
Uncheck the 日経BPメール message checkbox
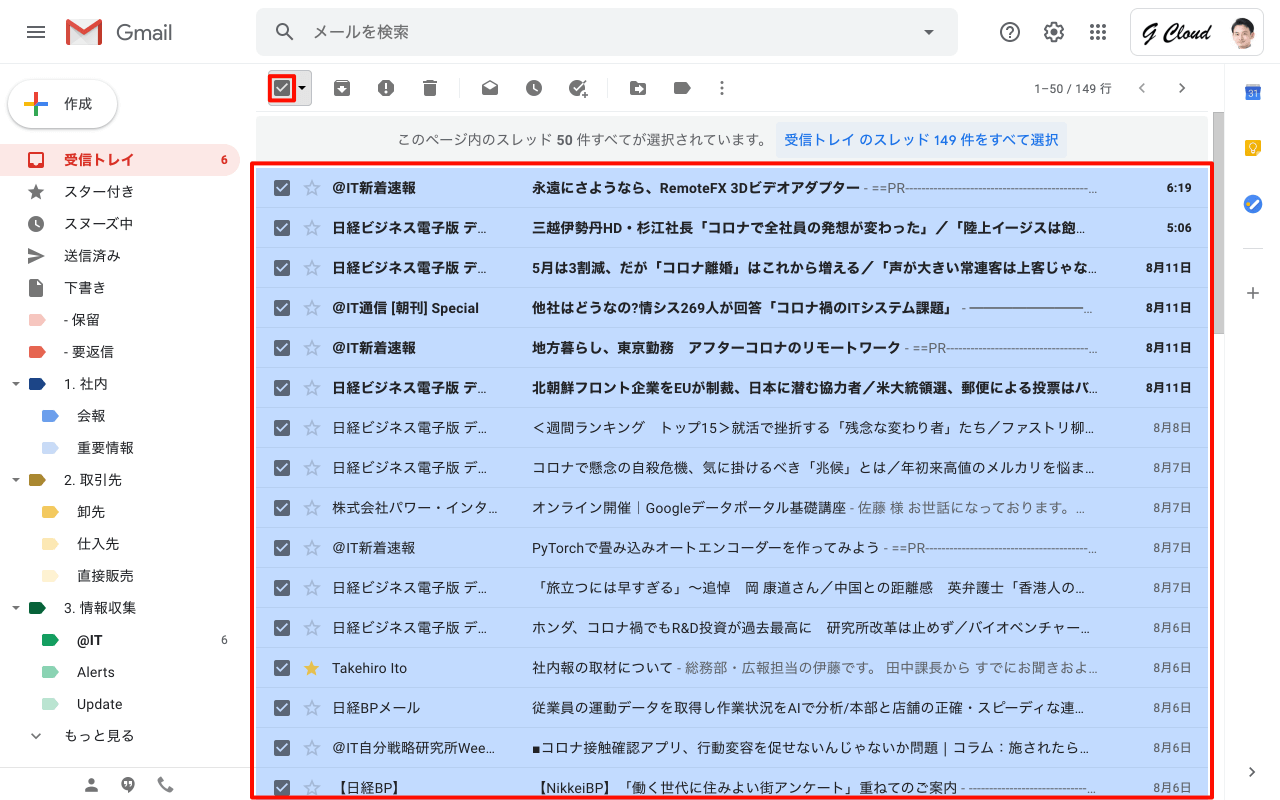point(282,708)
